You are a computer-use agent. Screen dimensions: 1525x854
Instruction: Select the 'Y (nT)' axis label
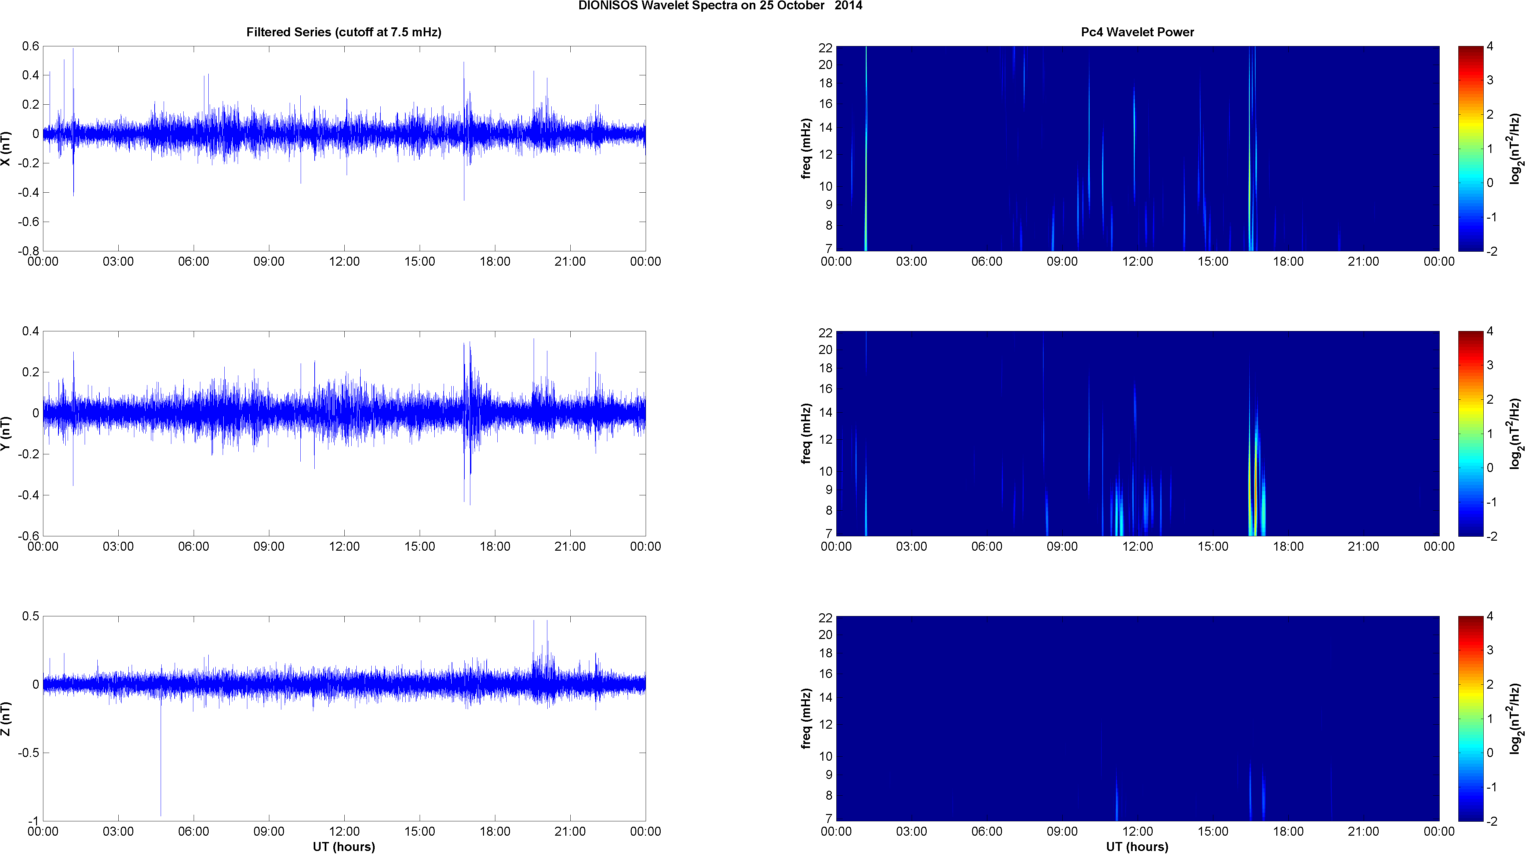(7, 433)
